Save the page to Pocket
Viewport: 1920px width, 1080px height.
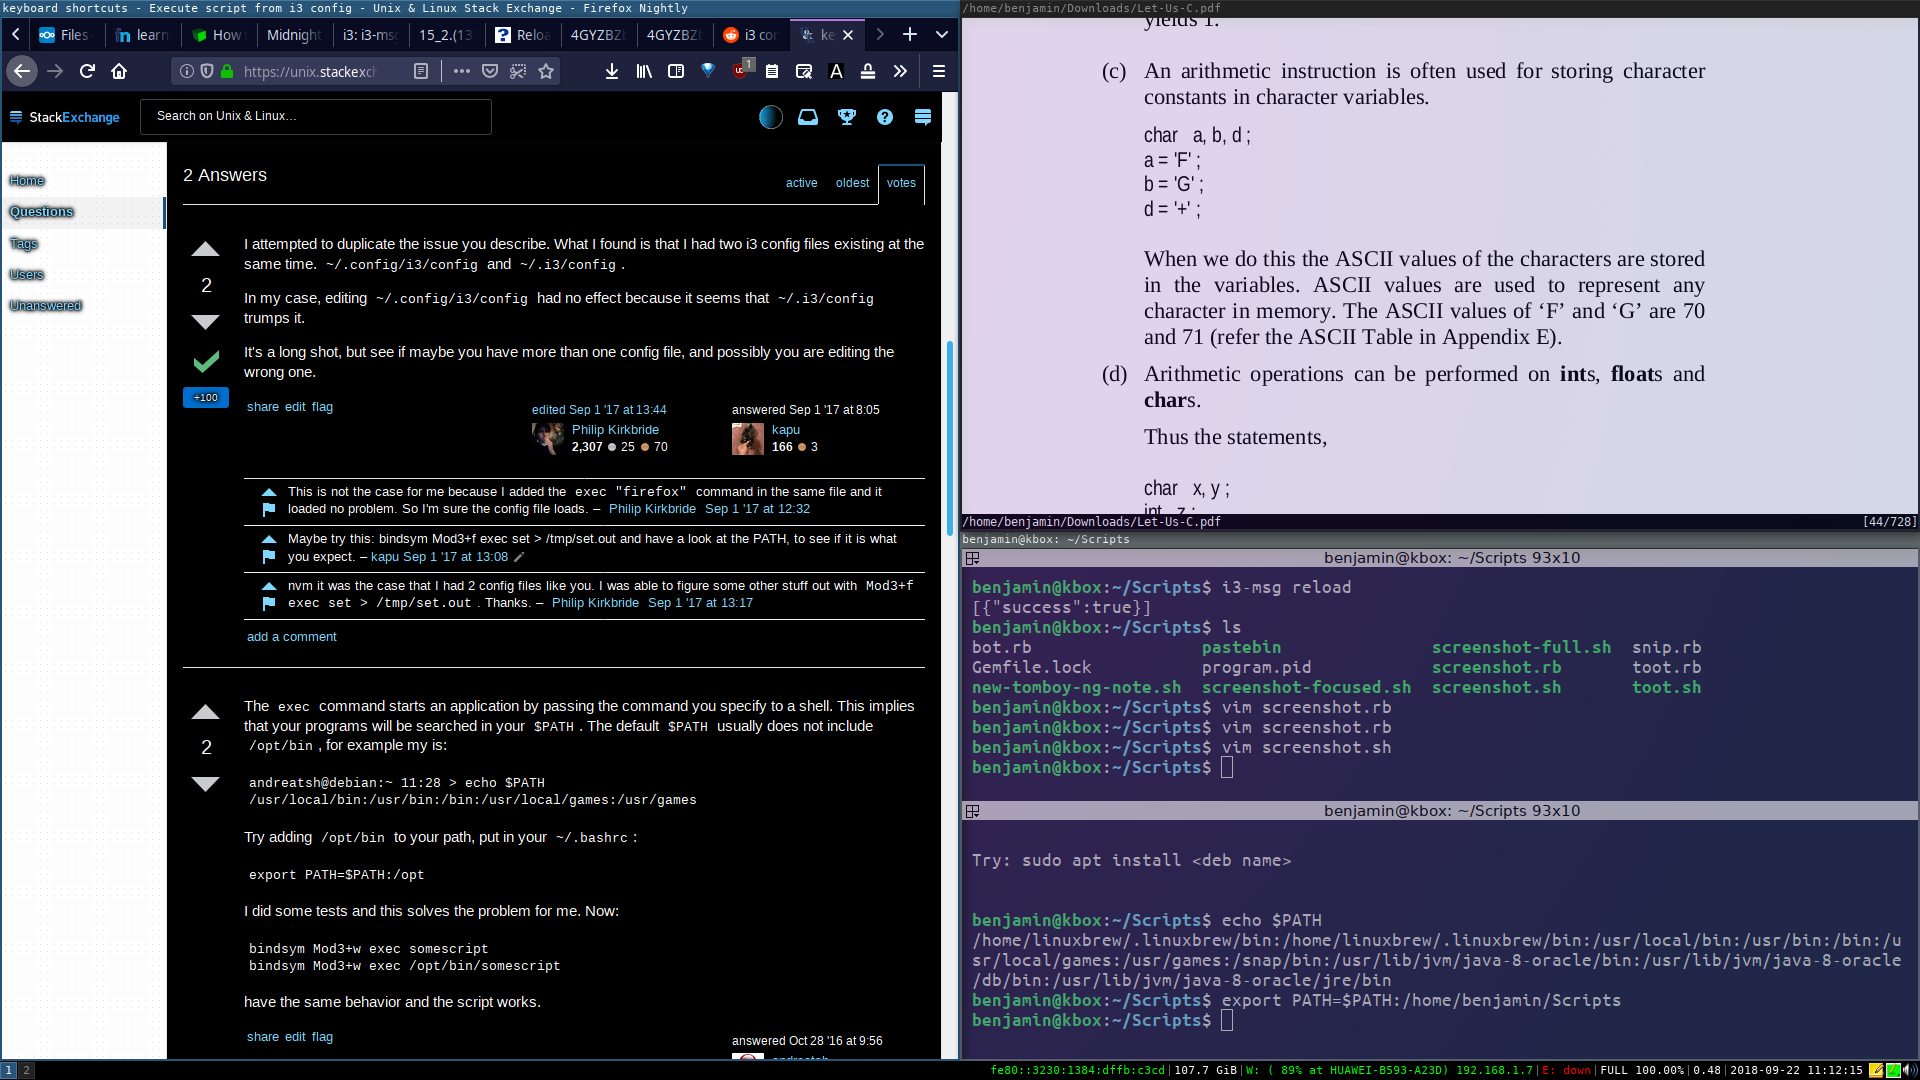point(490,71)
